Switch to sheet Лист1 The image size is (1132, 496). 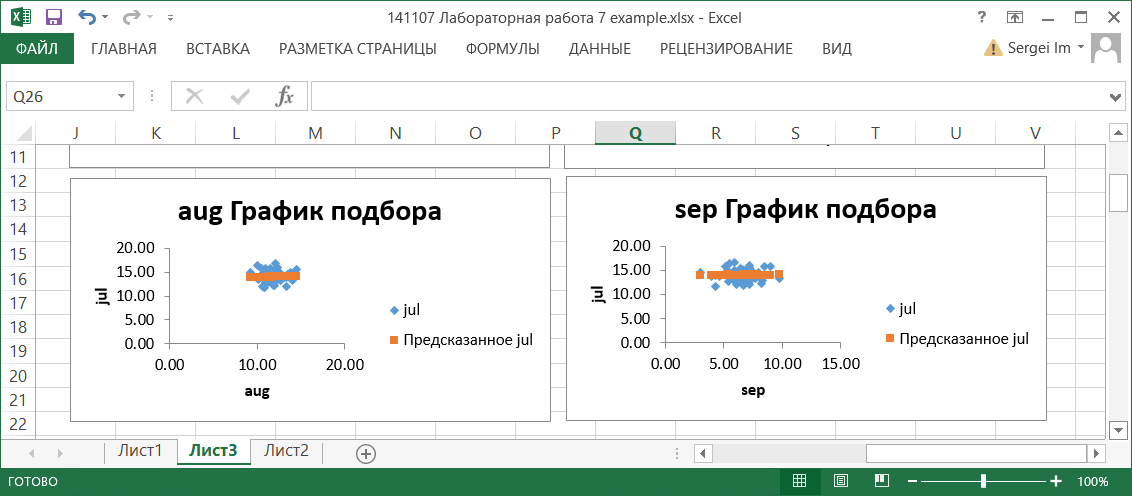coord(141,451)
